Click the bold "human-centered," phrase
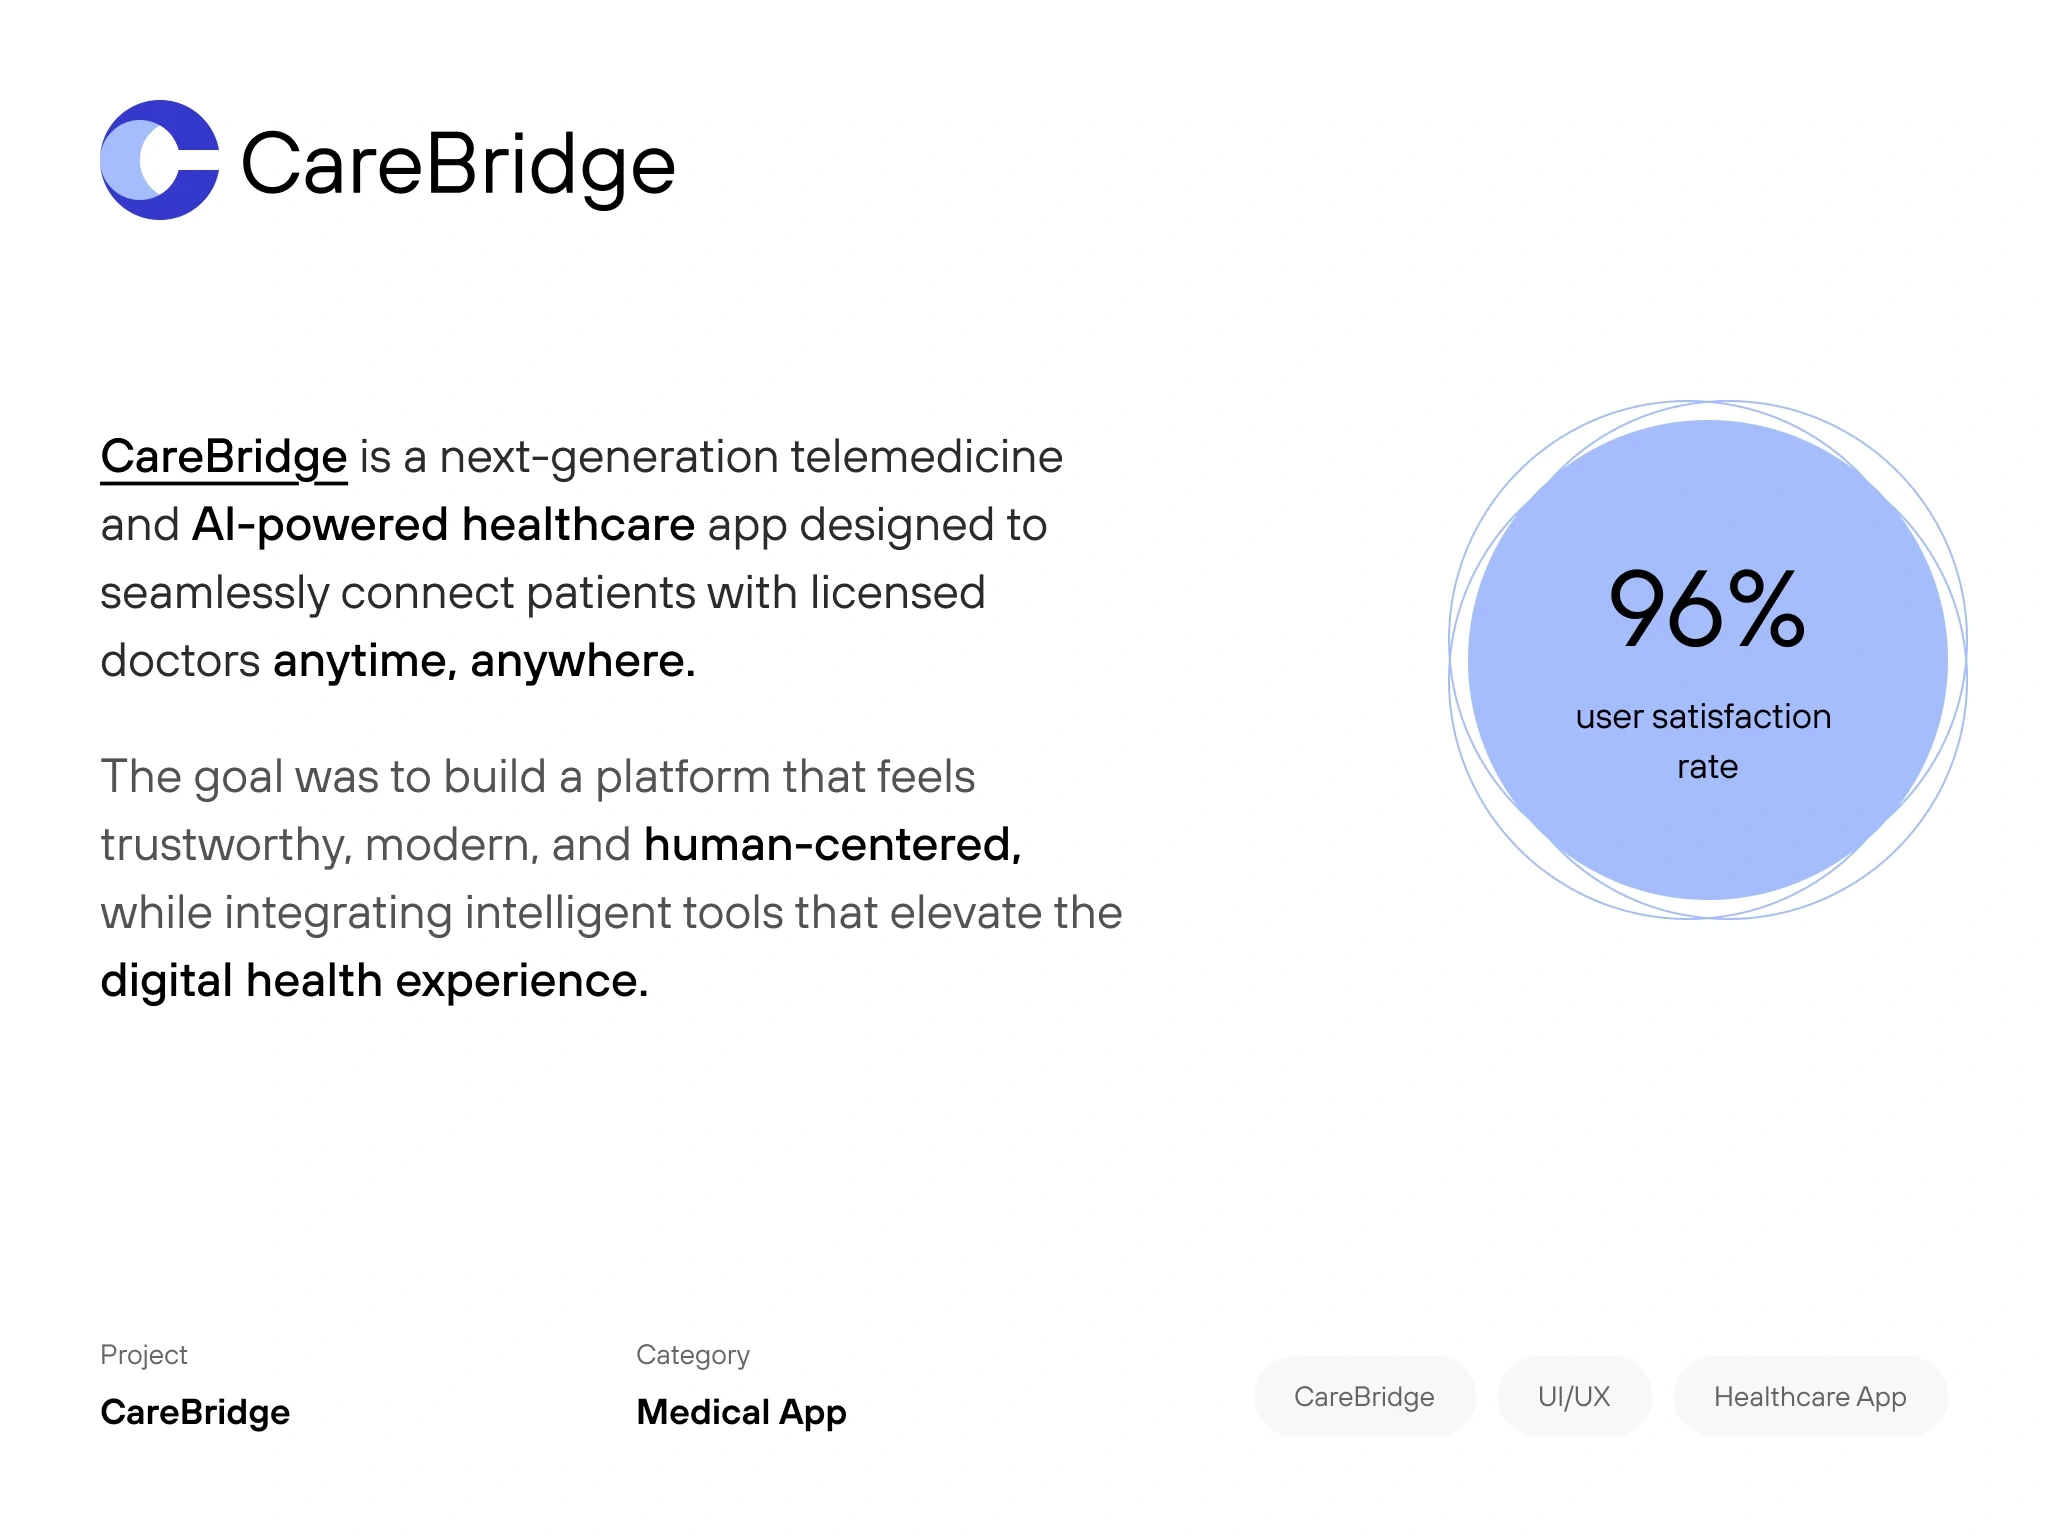 click(832, 845)
